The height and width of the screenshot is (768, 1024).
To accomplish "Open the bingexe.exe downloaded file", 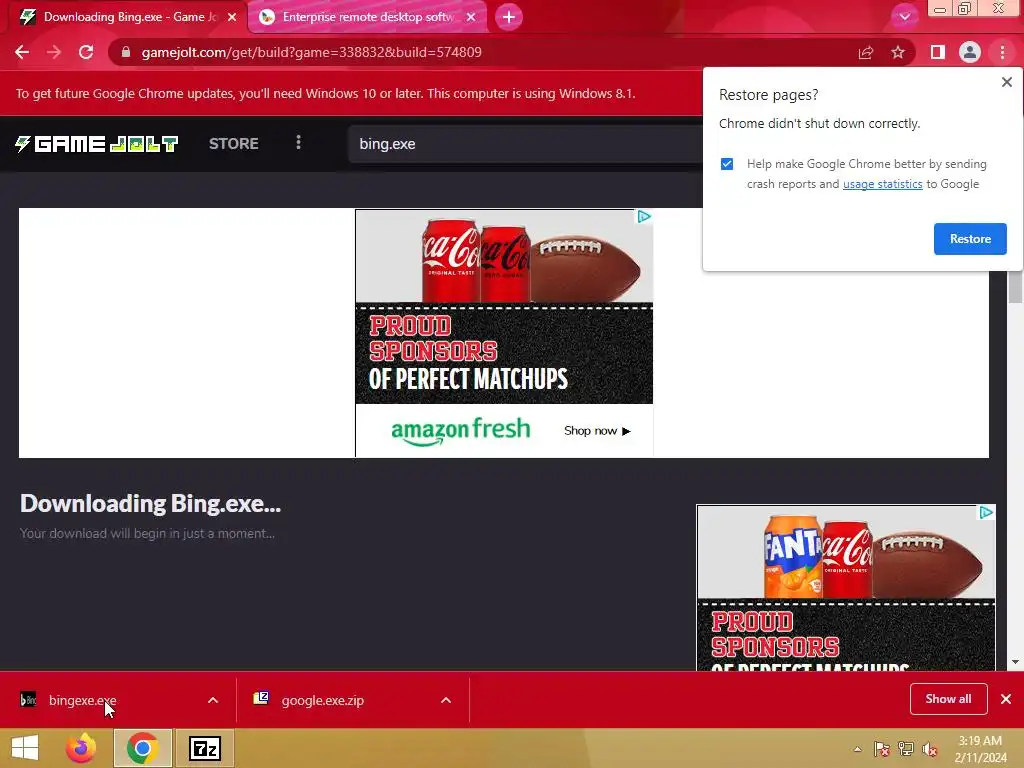I will 82,700.
